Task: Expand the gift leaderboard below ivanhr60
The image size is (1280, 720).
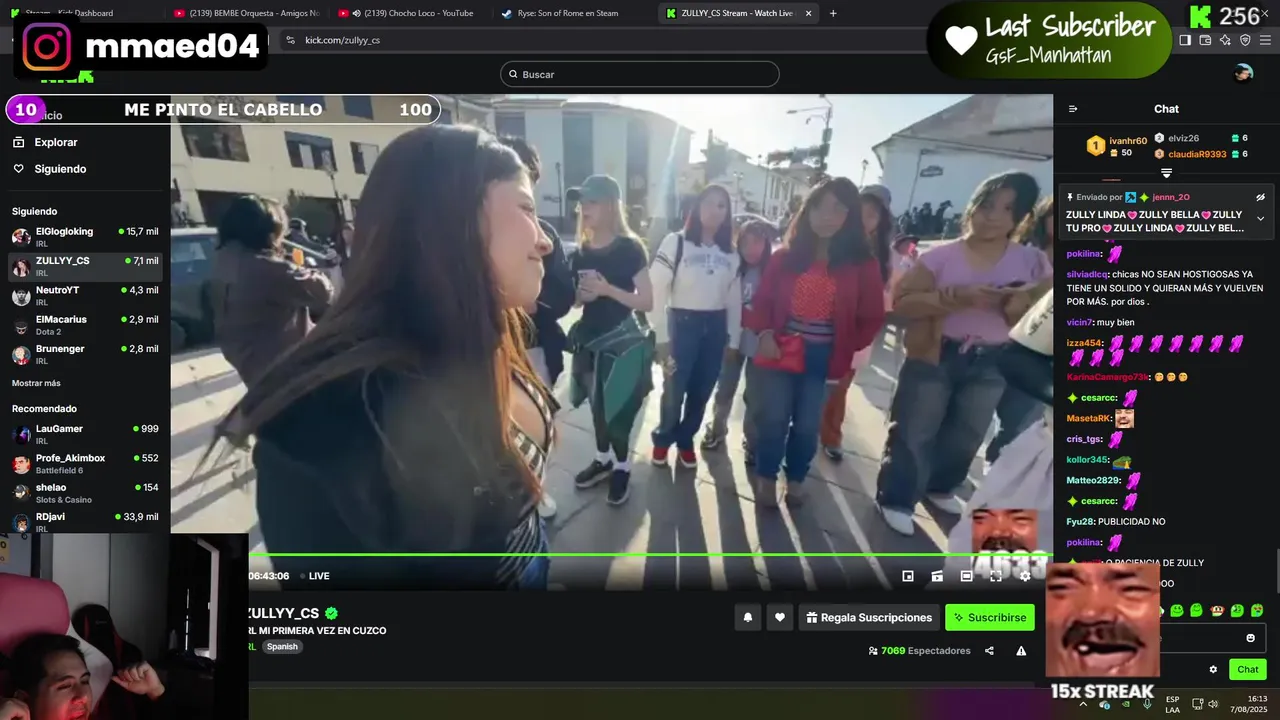Action: pos(1166,174)
